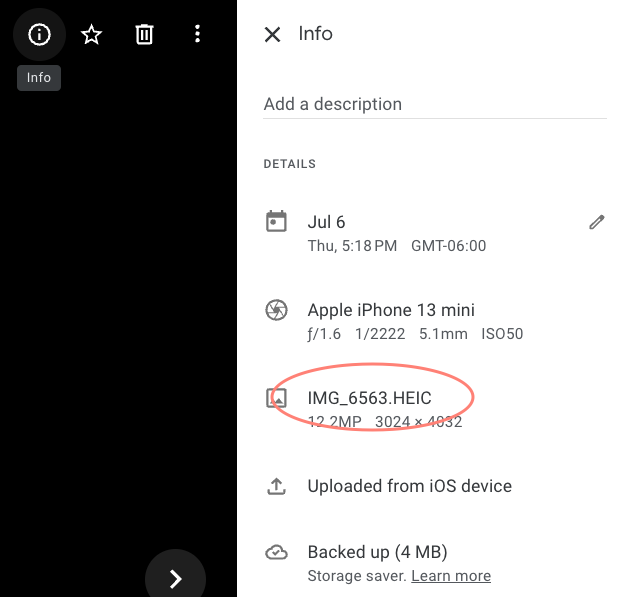Favorite the photo with the star icon

click(x=92, y=35)
